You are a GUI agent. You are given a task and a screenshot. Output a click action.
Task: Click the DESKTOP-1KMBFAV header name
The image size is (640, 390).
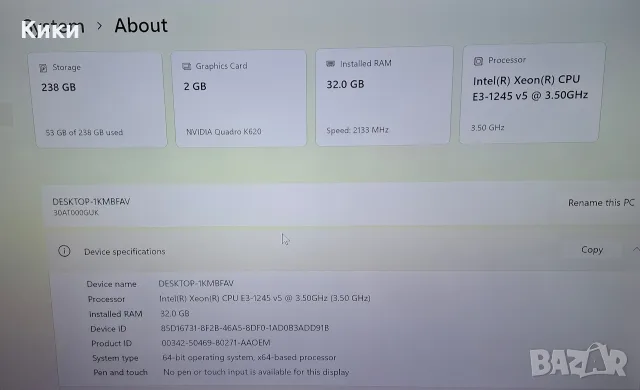91,202
